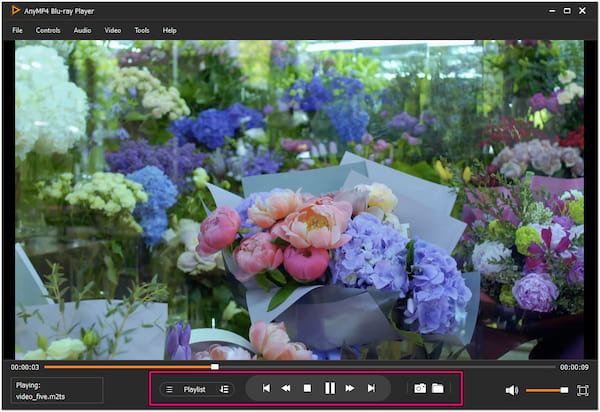Viewport: 600px width, 412px height.
Task: Maximize the player window
Action: [x=567, y=11]
